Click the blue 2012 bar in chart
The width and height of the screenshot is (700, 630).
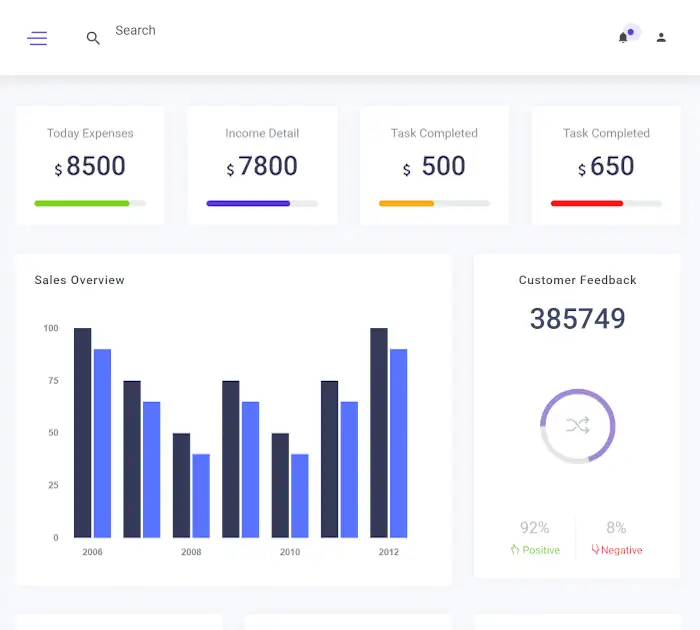pyautogui.click(x=398, y=443)
